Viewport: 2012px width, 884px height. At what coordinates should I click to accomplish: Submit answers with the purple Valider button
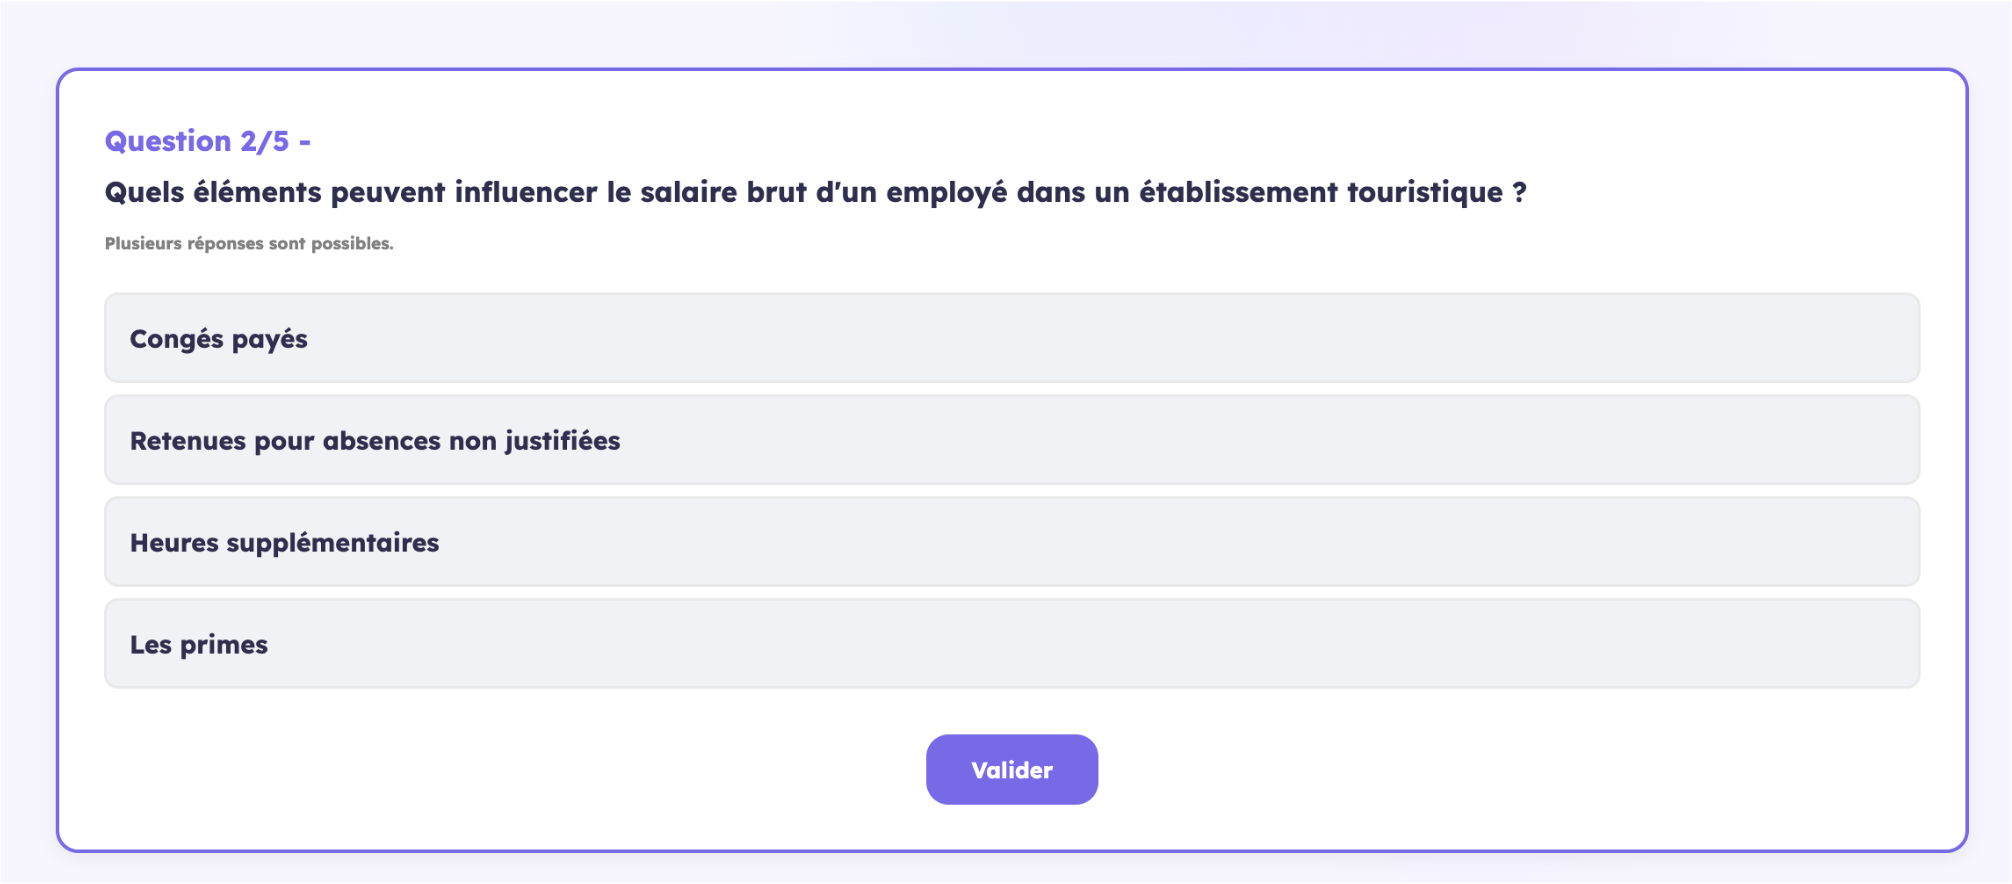coord(1011,770)
